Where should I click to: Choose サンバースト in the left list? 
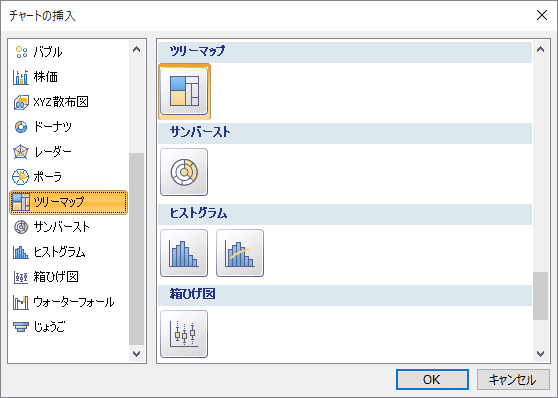tap(68, 227)
